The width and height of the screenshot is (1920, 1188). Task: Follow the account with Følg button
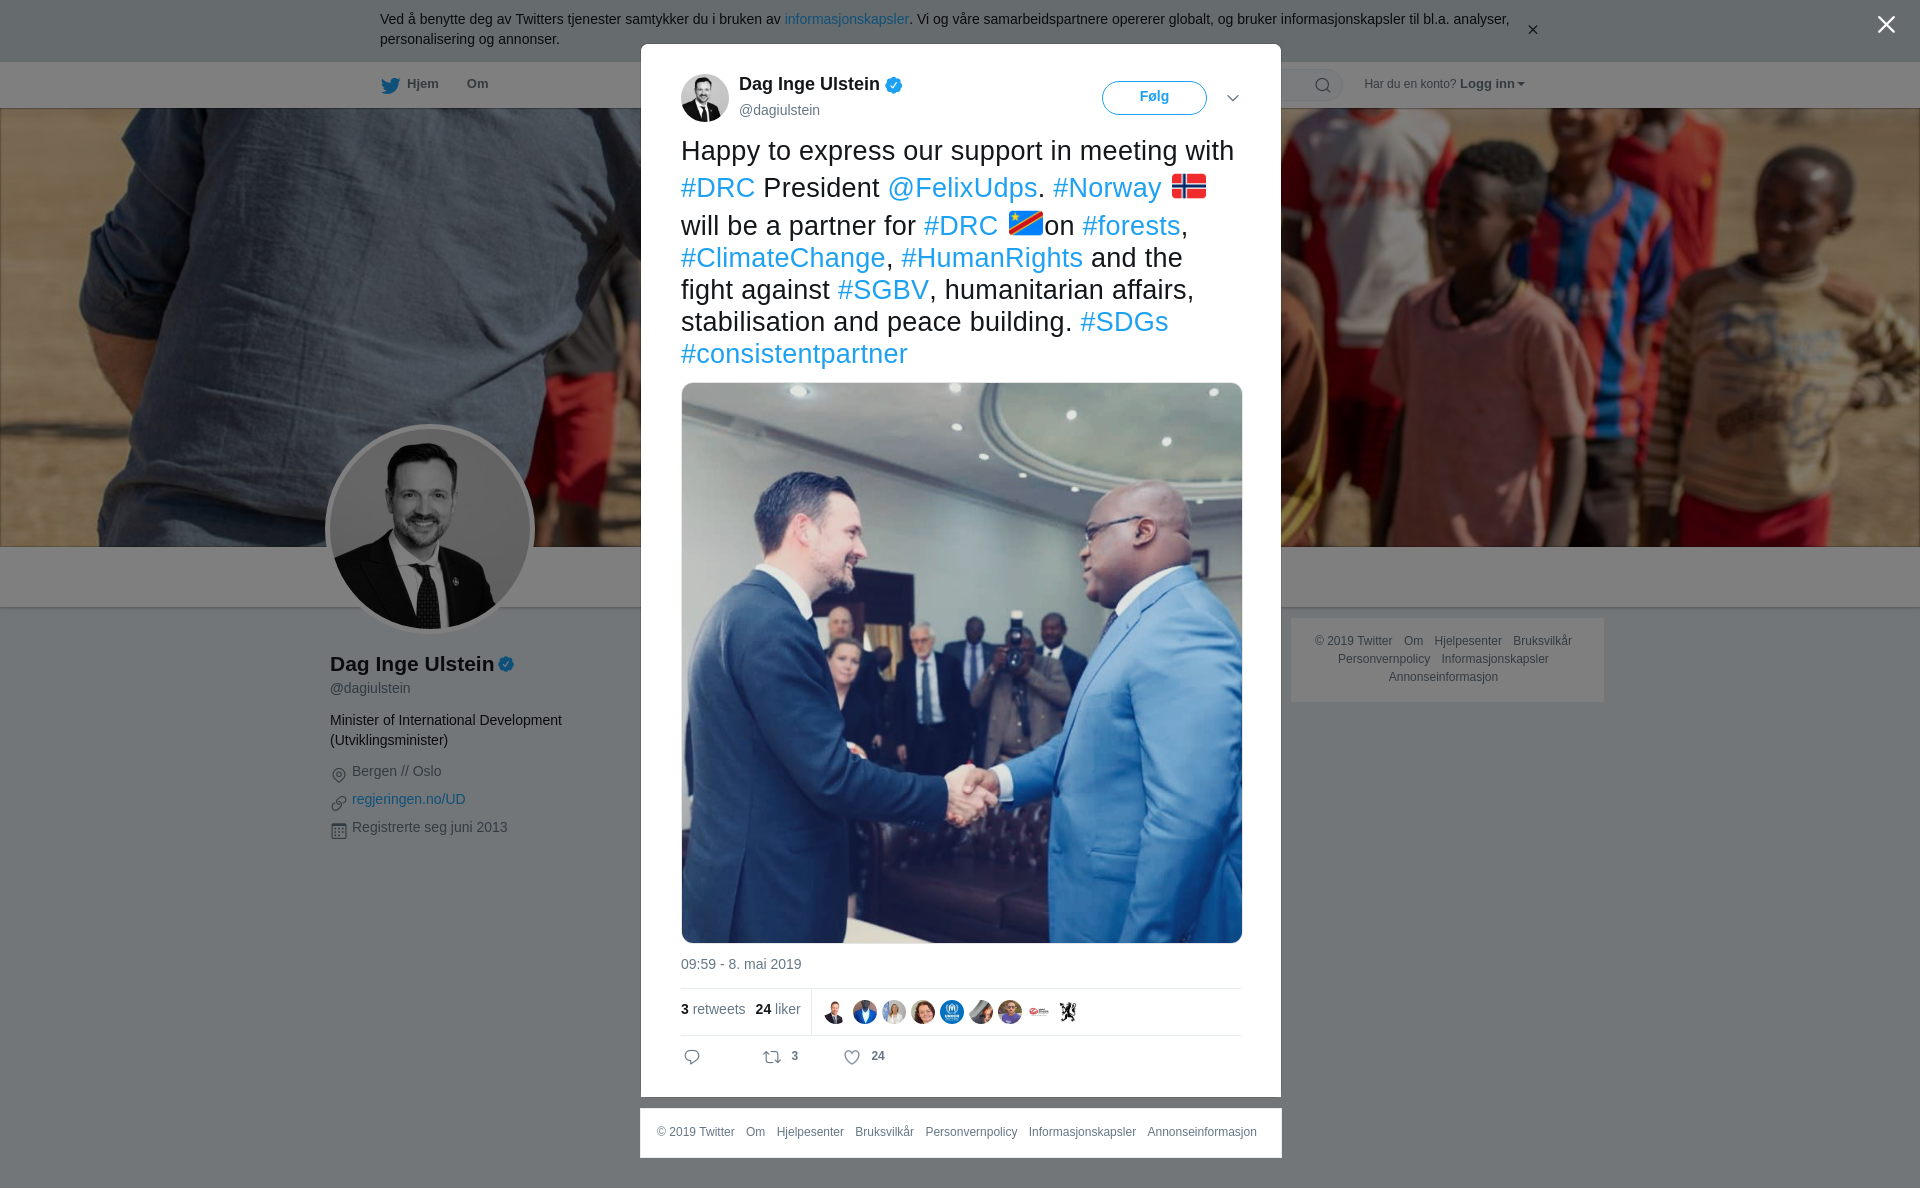(x=1154, y=98)
